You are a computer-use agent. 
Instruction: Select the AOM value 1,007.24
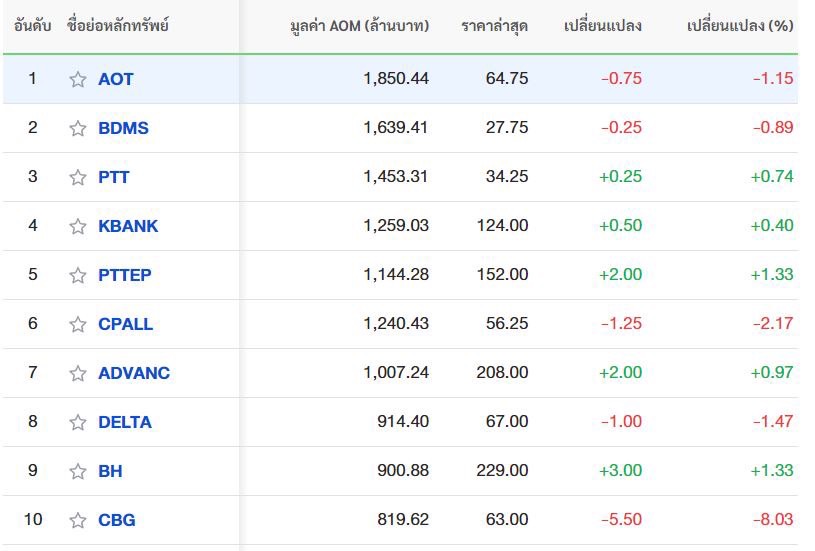[x=396, y=372]
